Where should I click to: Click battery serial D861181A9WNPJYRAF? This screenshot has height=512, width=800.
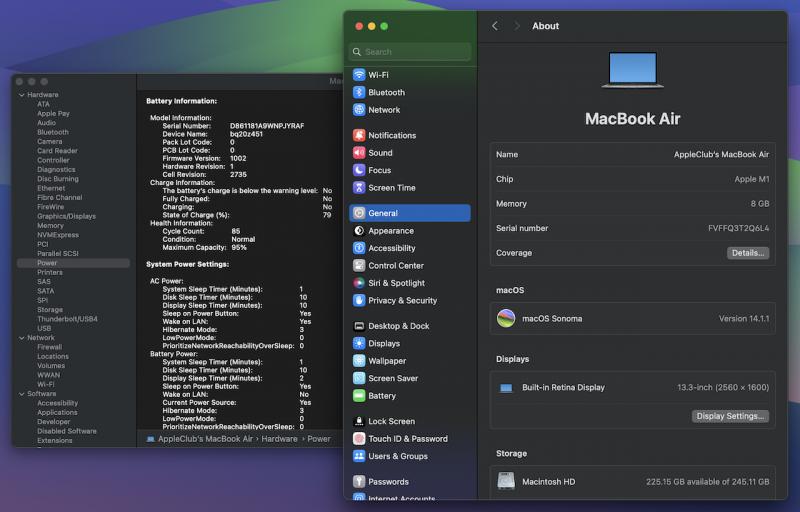(267, 125)
